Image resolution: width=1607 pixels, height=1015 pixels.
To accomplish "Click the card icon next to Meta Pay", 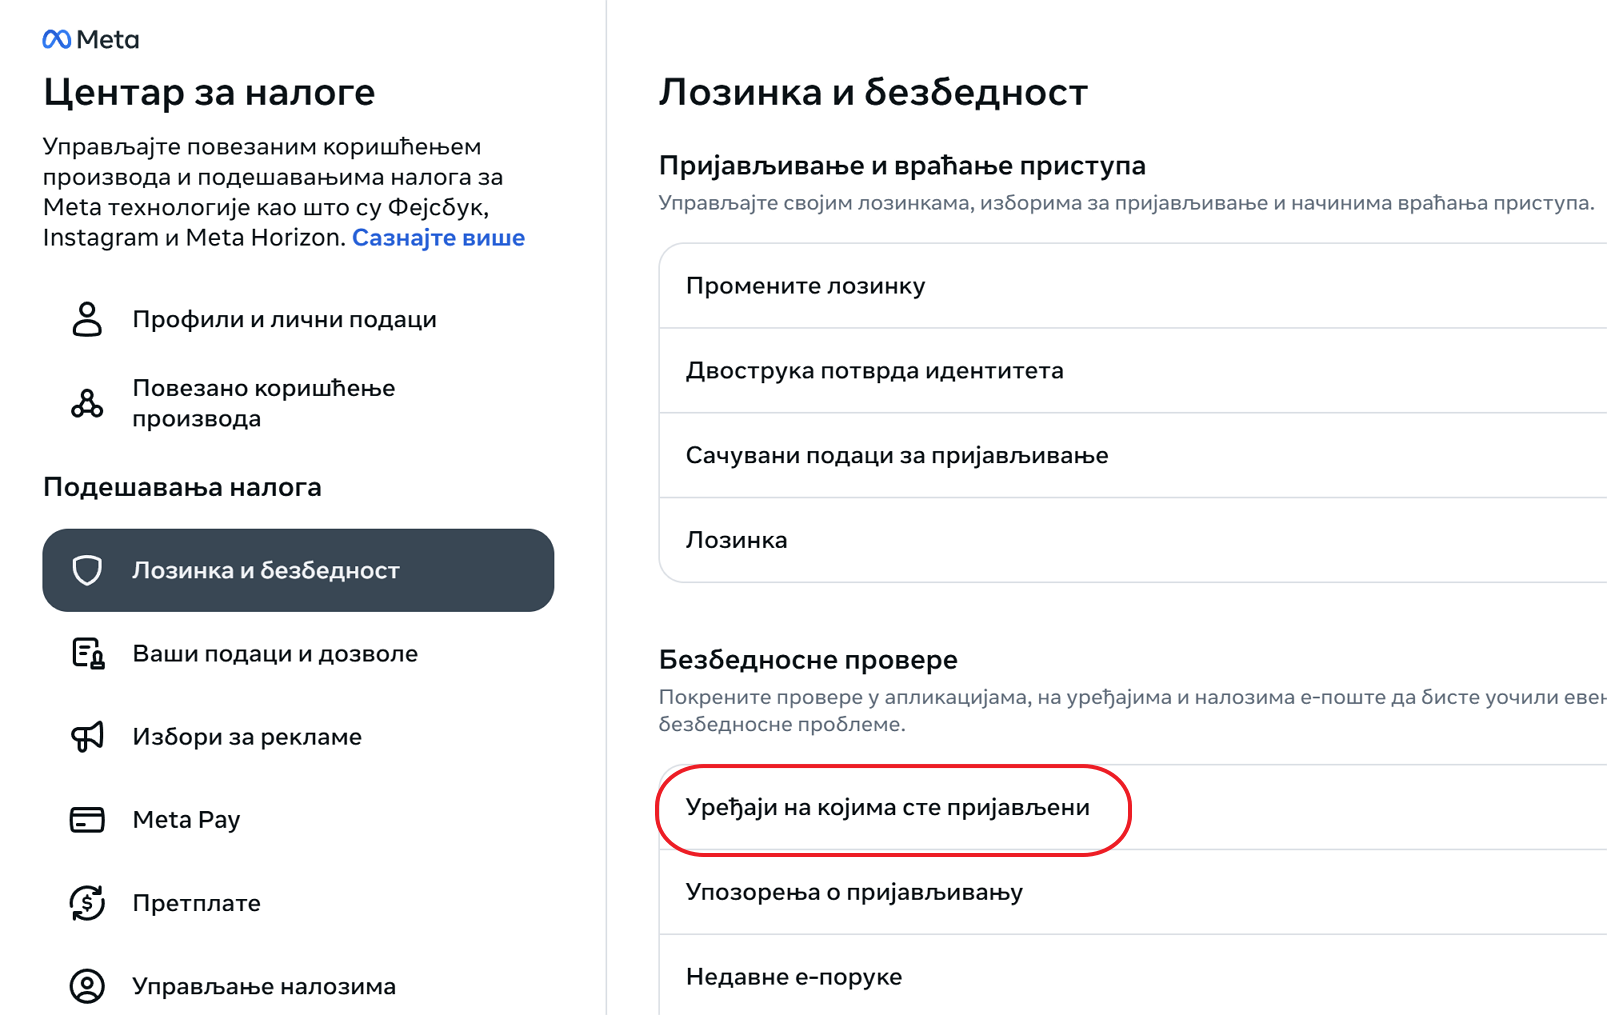I will coord(87,820).
